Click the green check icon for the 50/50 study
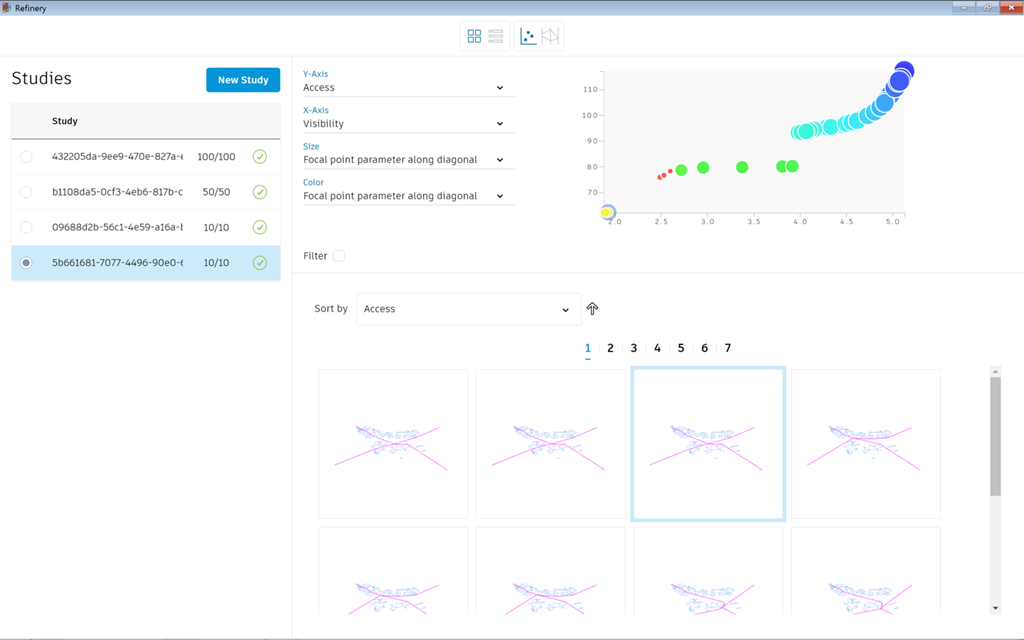 click(260, 192)
